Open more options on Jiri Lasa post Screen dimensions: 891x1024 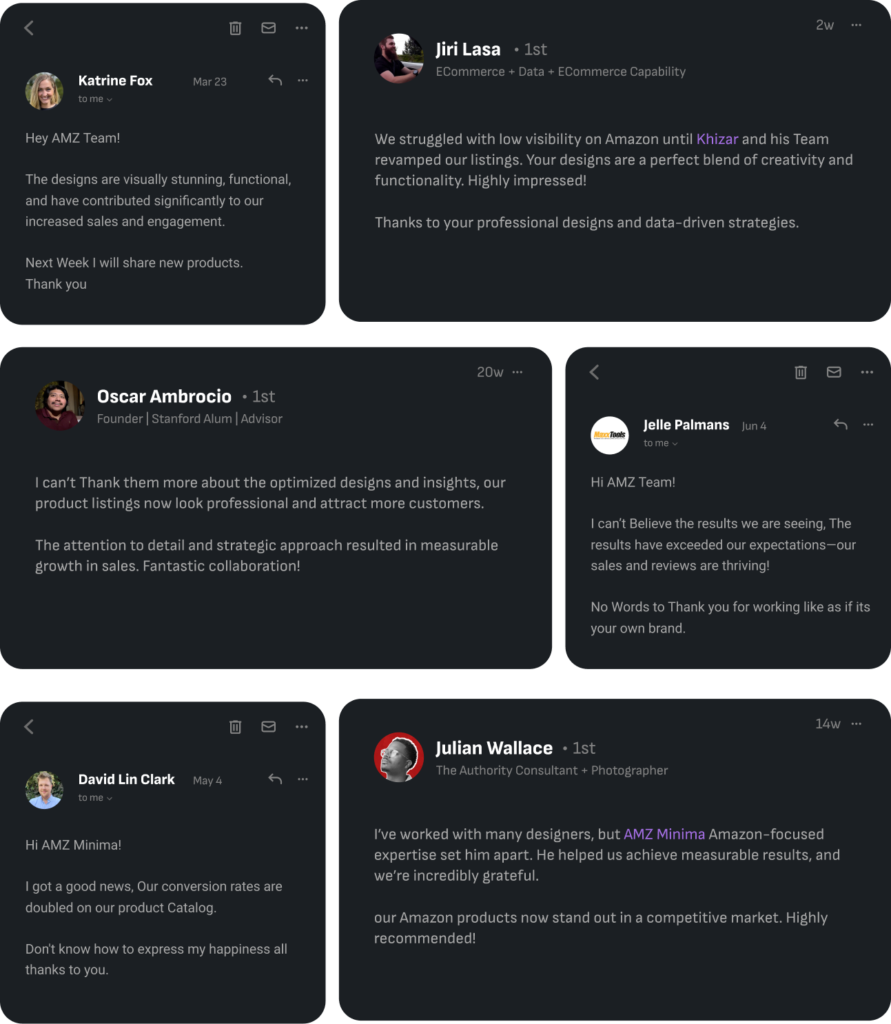pos(856,25)
